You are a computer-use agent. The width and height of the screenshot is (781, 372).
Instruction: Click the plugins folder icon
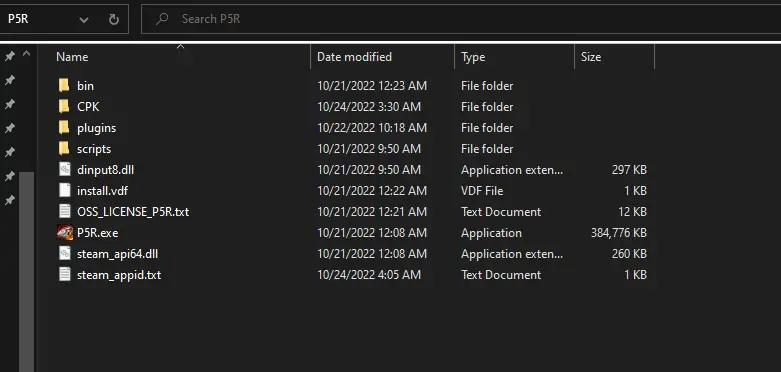[64, 127]
